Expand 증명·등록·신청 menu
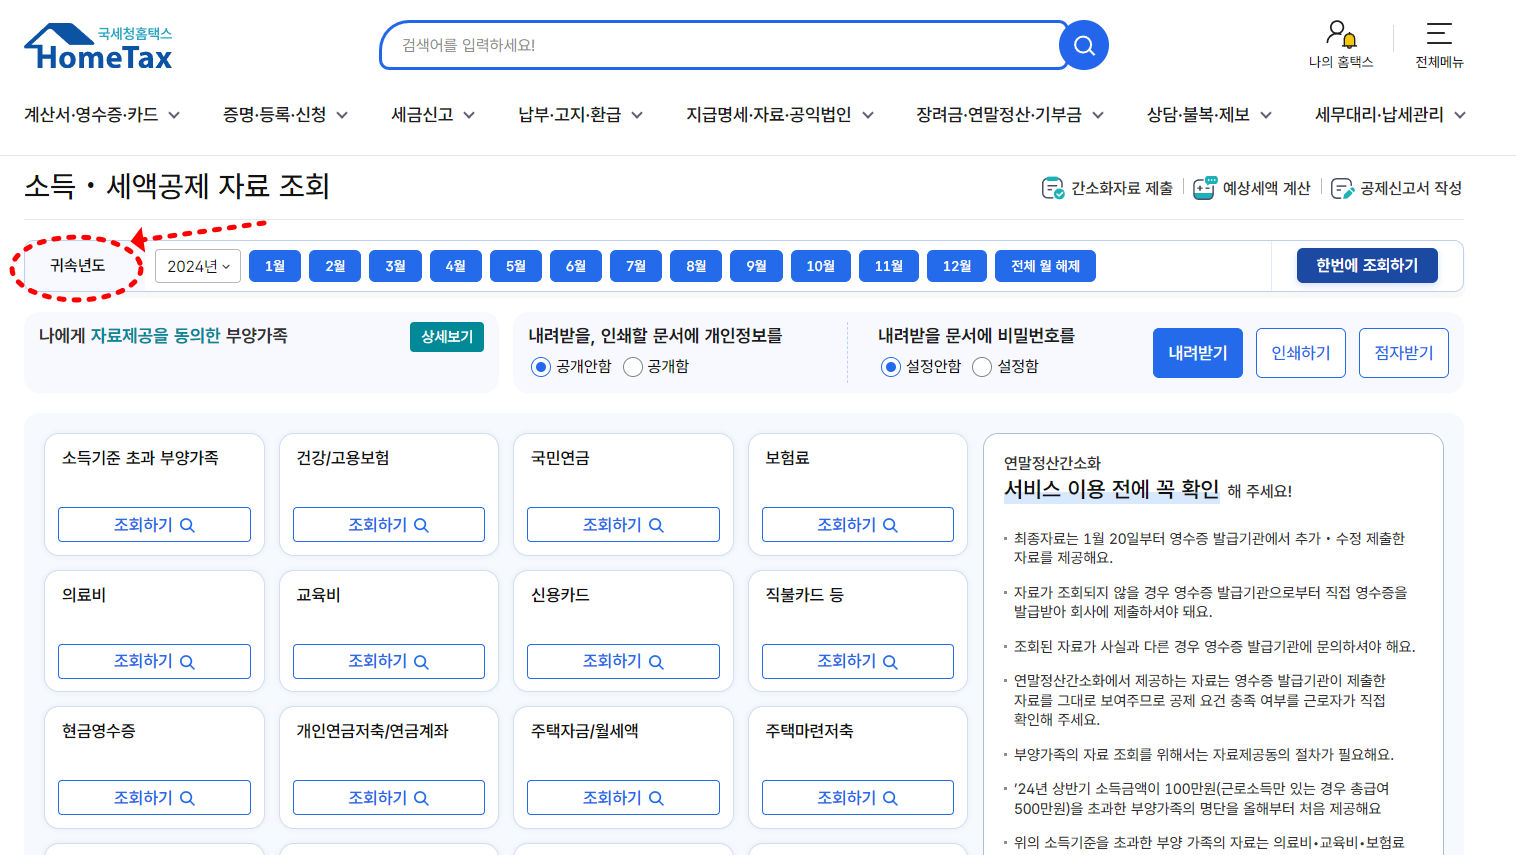 click(285, 115)
